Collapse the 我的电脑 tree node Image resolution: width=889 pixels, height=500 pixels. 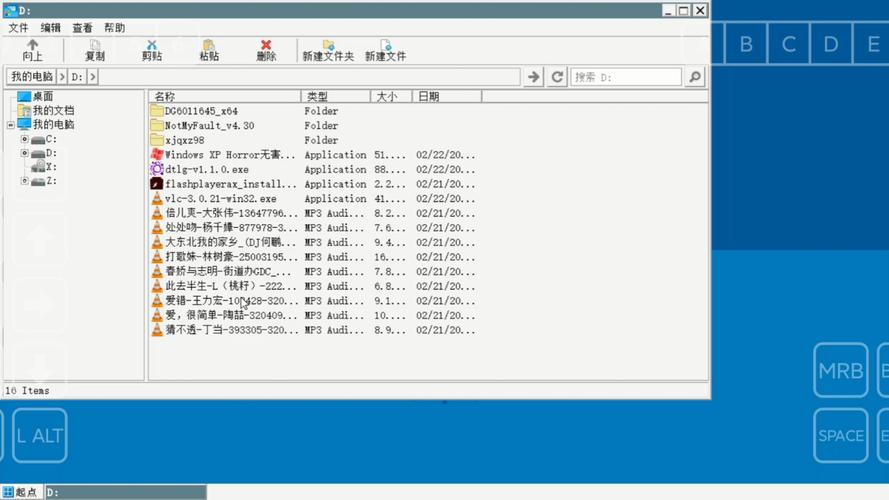[x=11, y=125]
